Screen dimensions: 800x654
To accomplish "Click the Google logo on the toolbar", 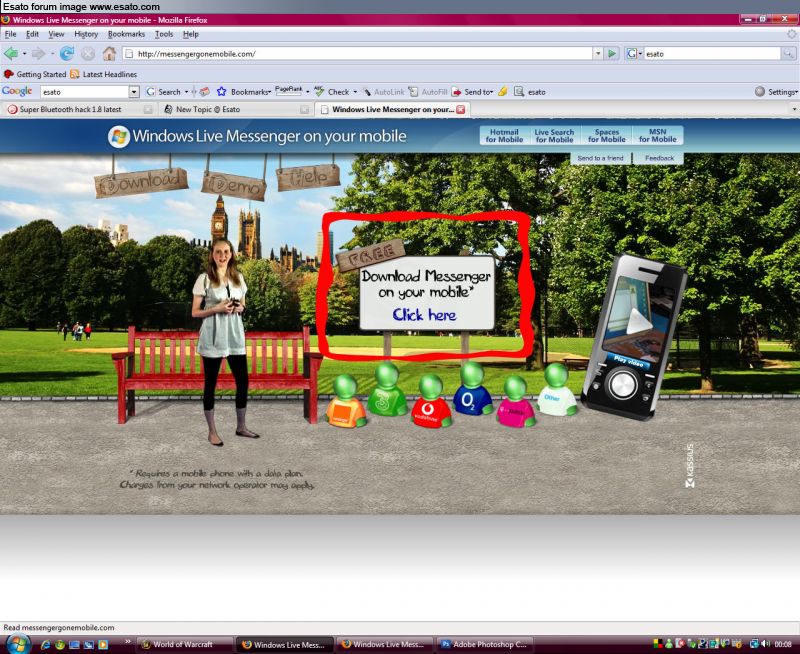I will 17,91.
